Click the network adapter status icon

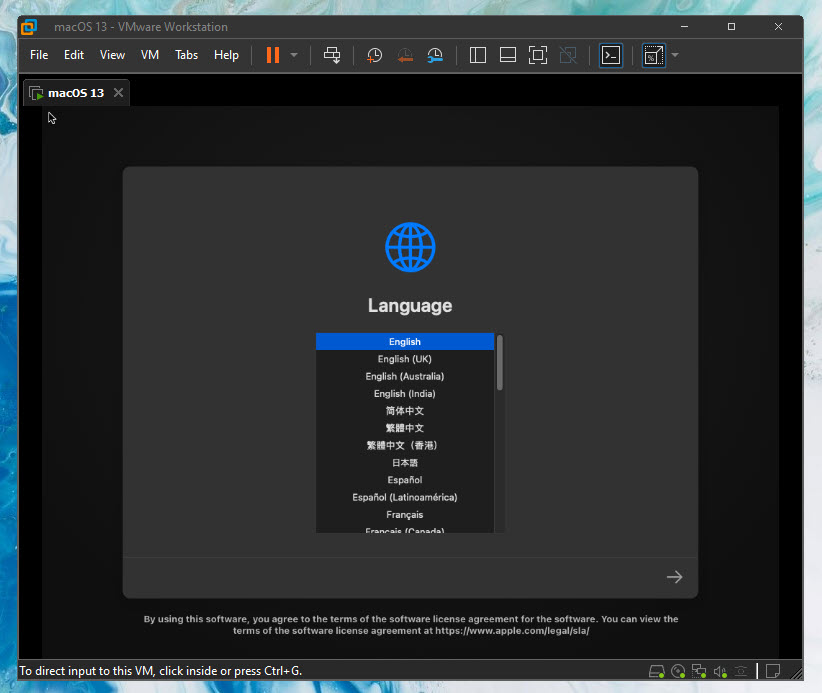(699, 671)
